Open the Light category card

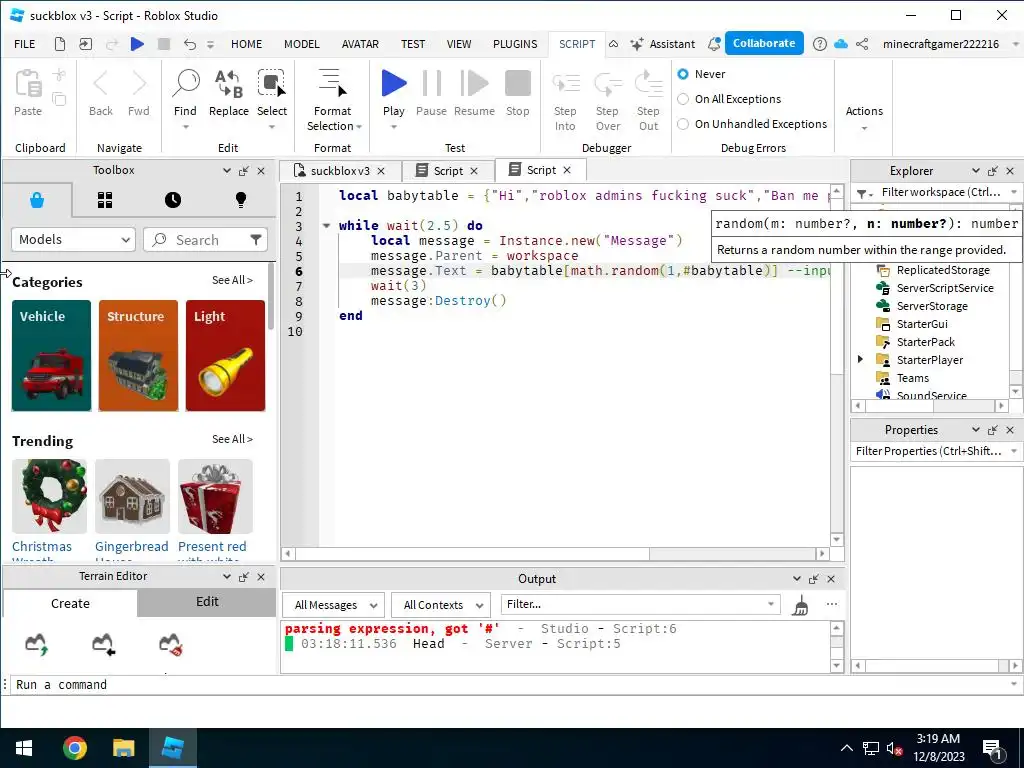(225, 355)
